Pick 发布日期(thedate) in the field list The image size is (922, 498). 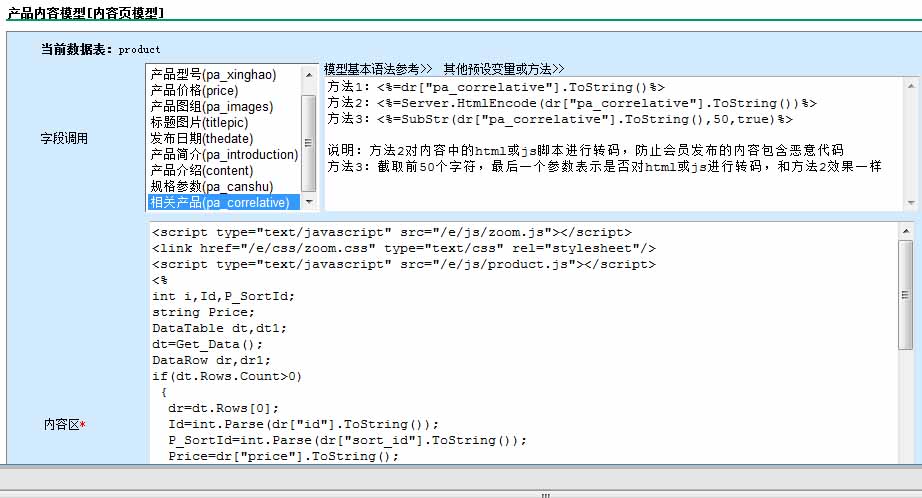pyautogui.click(x=201, y=139)
